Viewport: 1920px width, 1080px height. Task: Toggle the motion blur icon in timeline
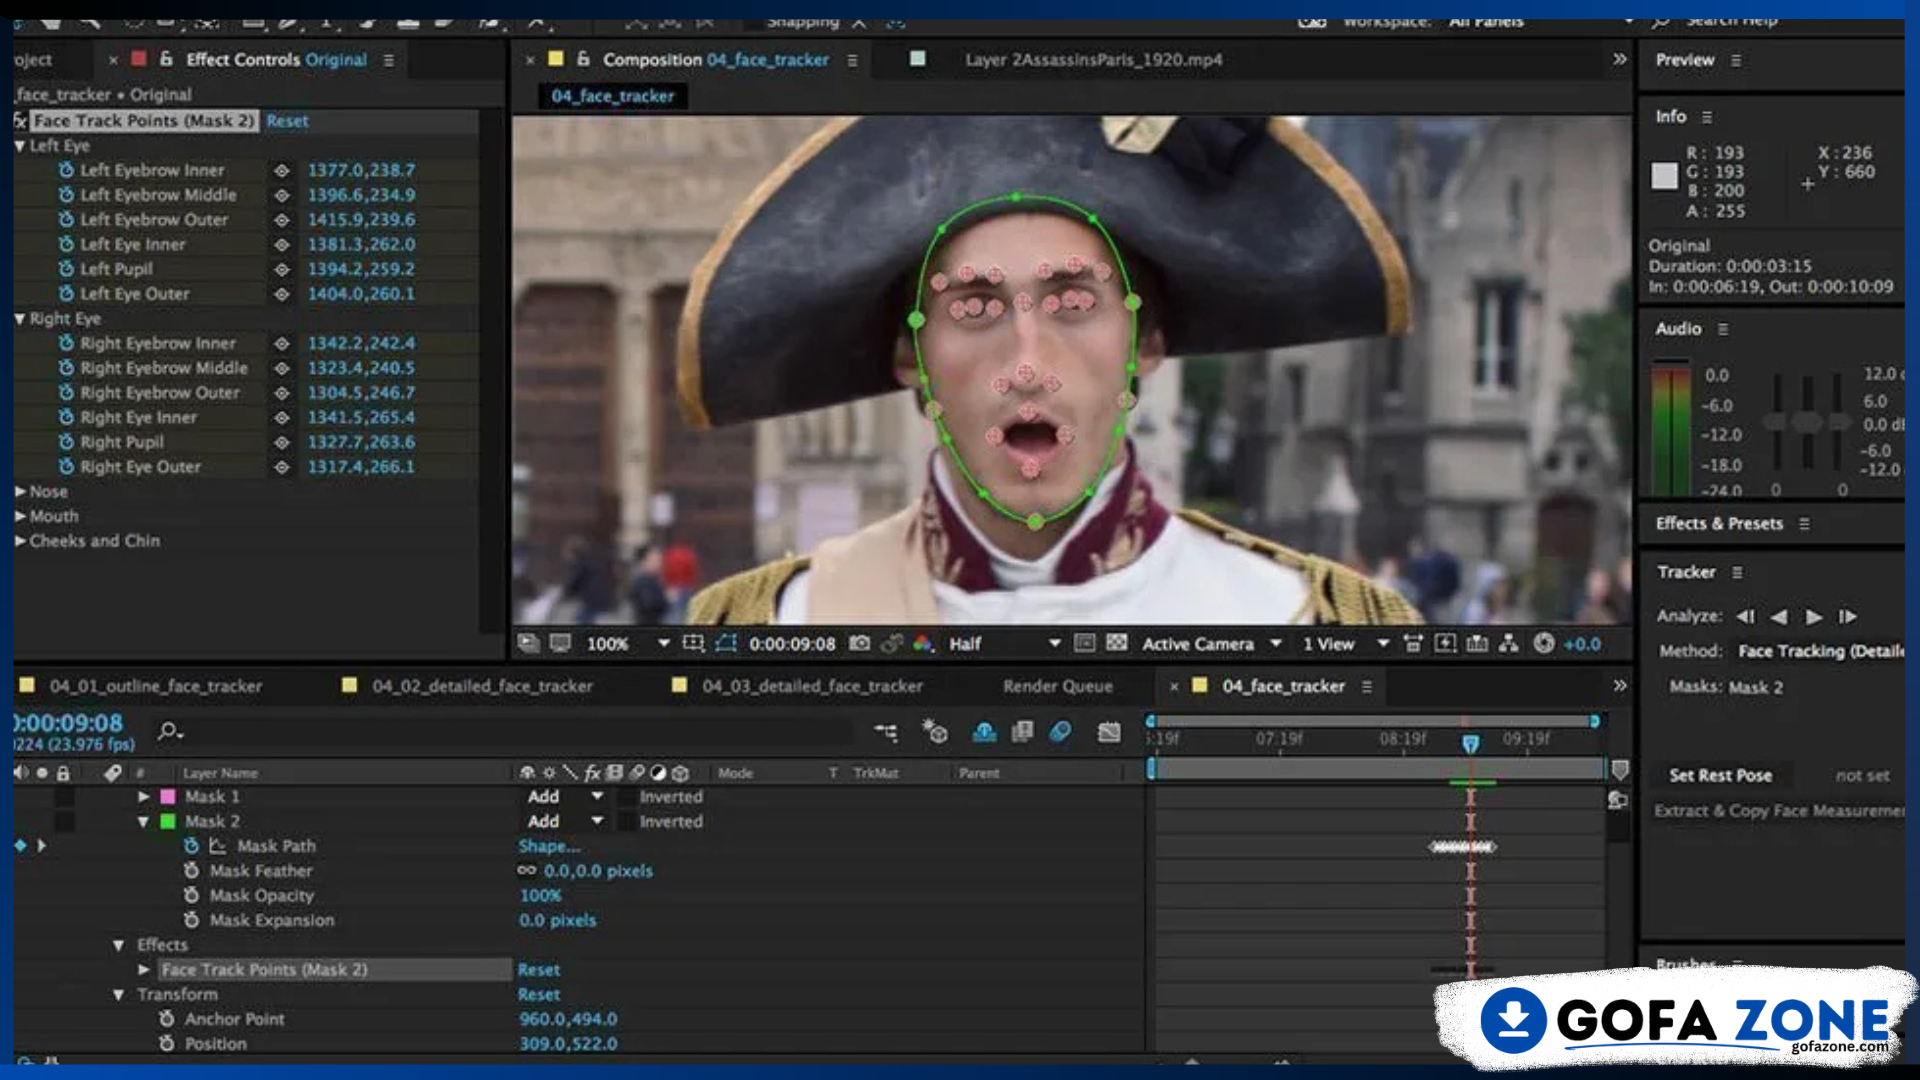(x=1061, y=732)
